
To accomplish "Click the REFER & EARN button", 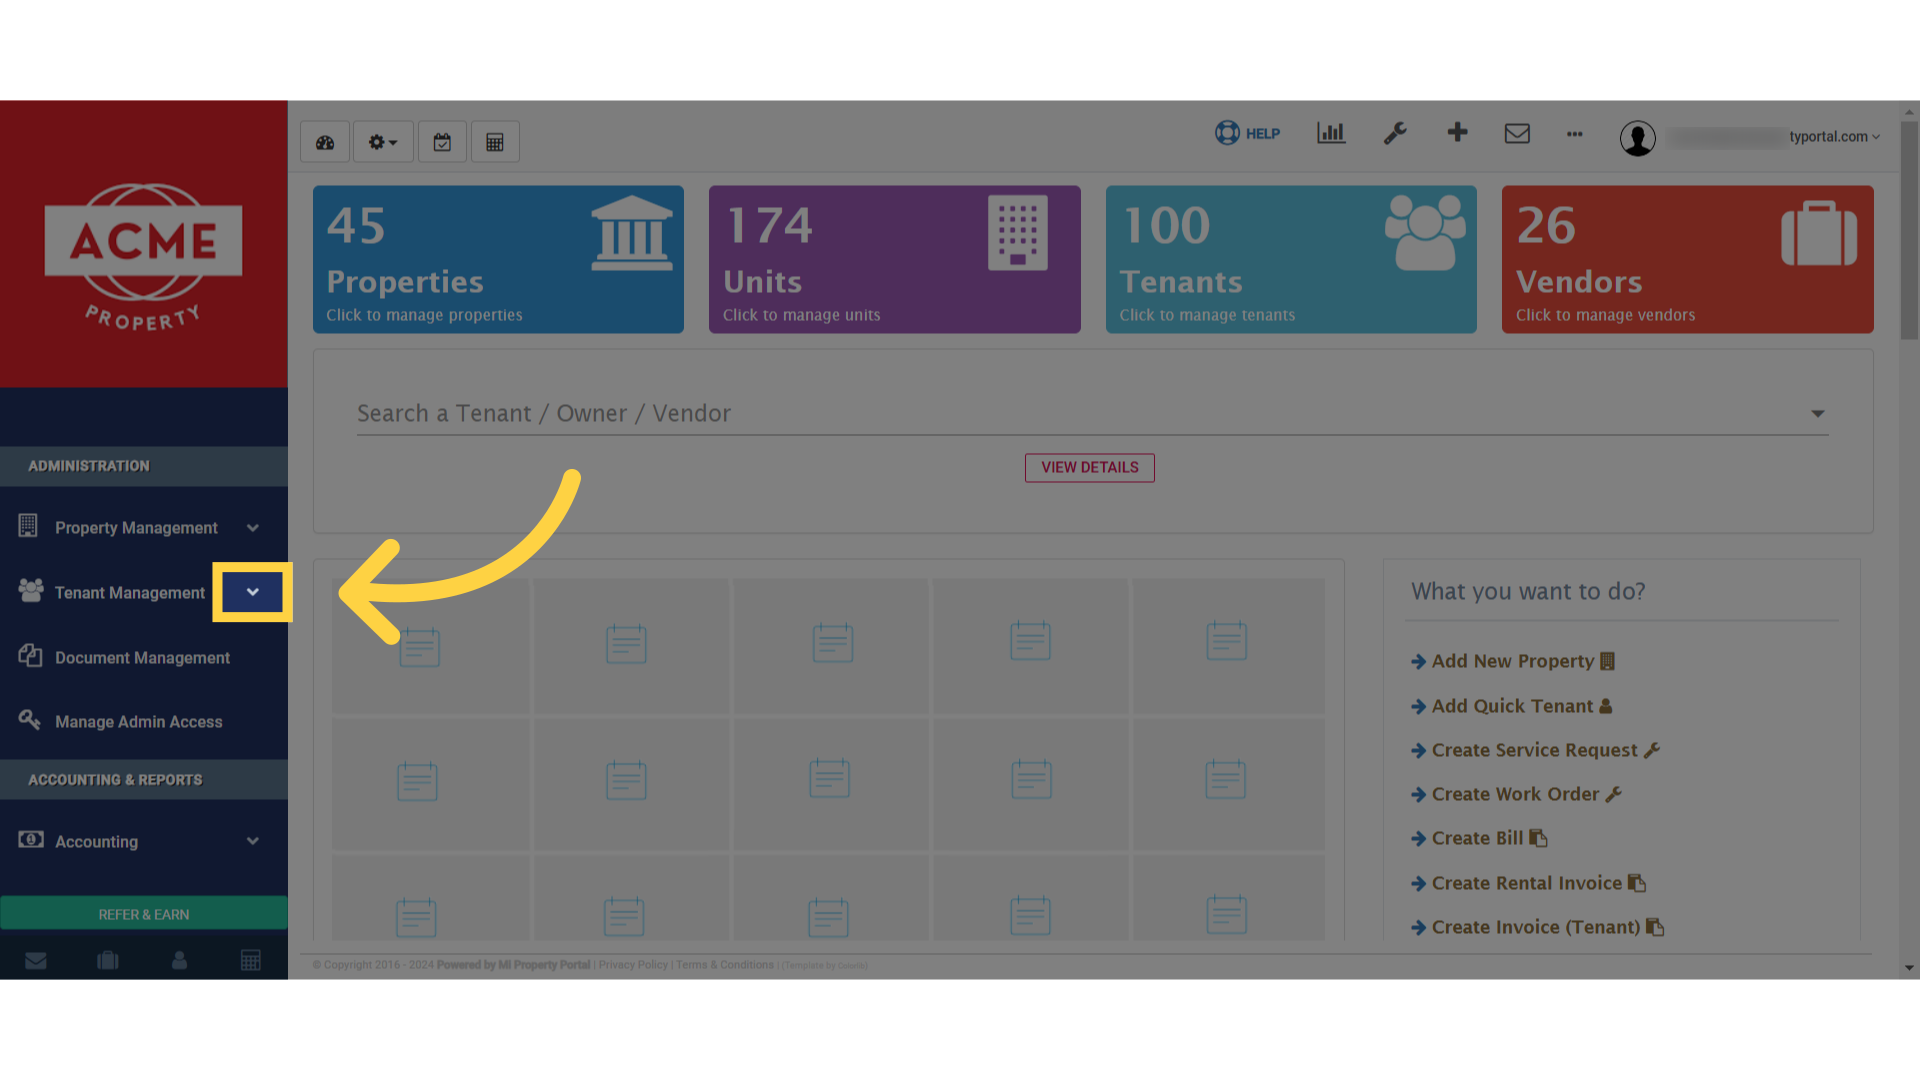I will click(x=144, y=914).
